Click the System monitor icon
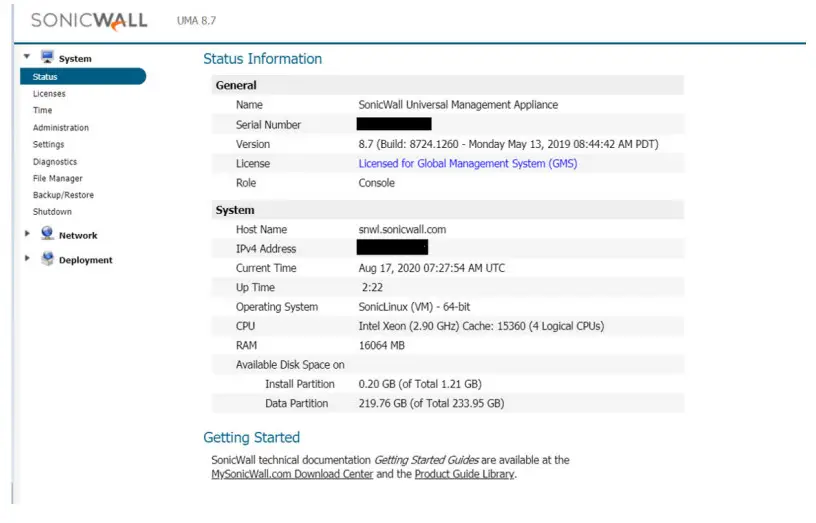816x523 pixels. (47, 57)
